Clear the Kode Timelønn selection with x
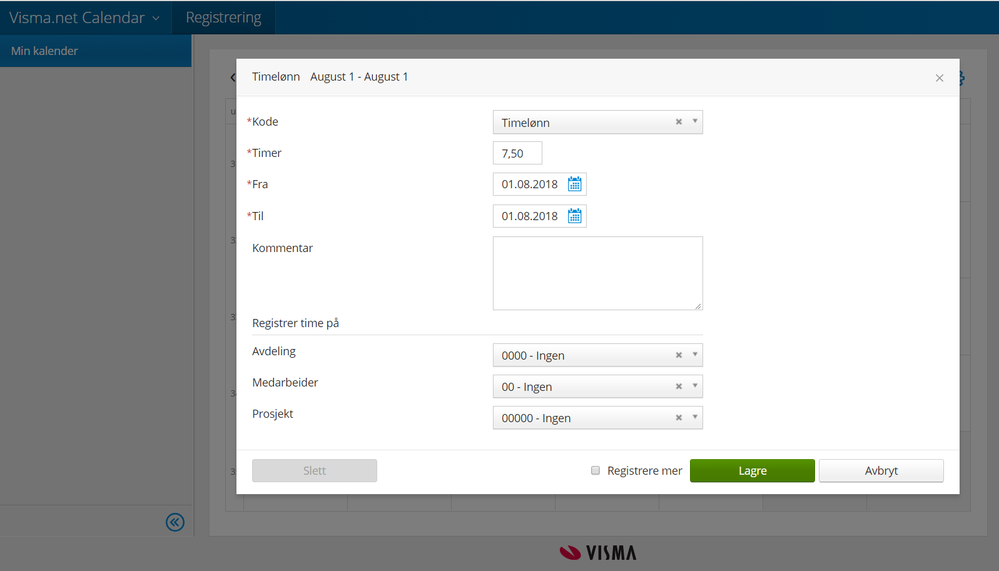The height and width of the screenshot is (571, 999). (679, 122)
